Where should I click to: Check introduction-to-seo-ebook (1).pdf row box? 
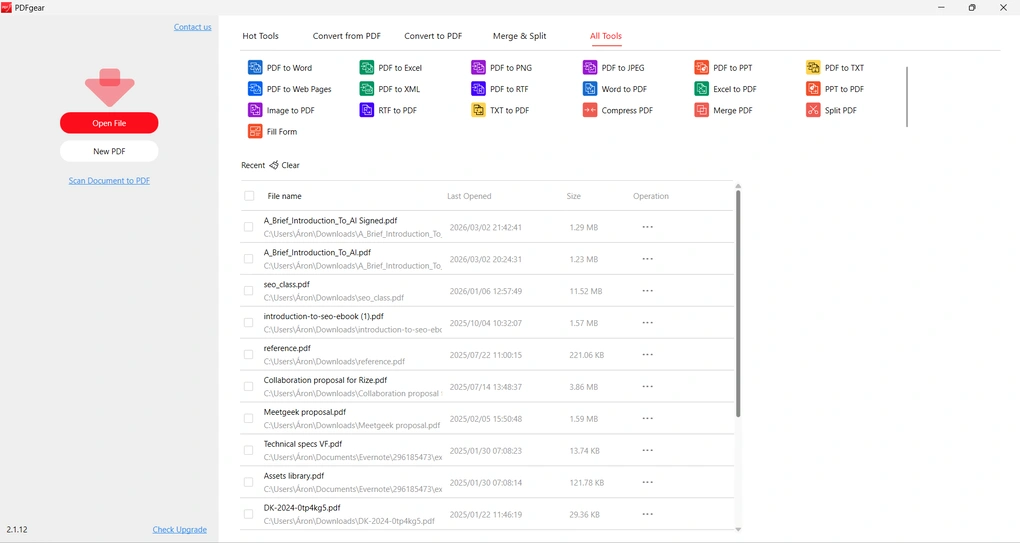248,323
